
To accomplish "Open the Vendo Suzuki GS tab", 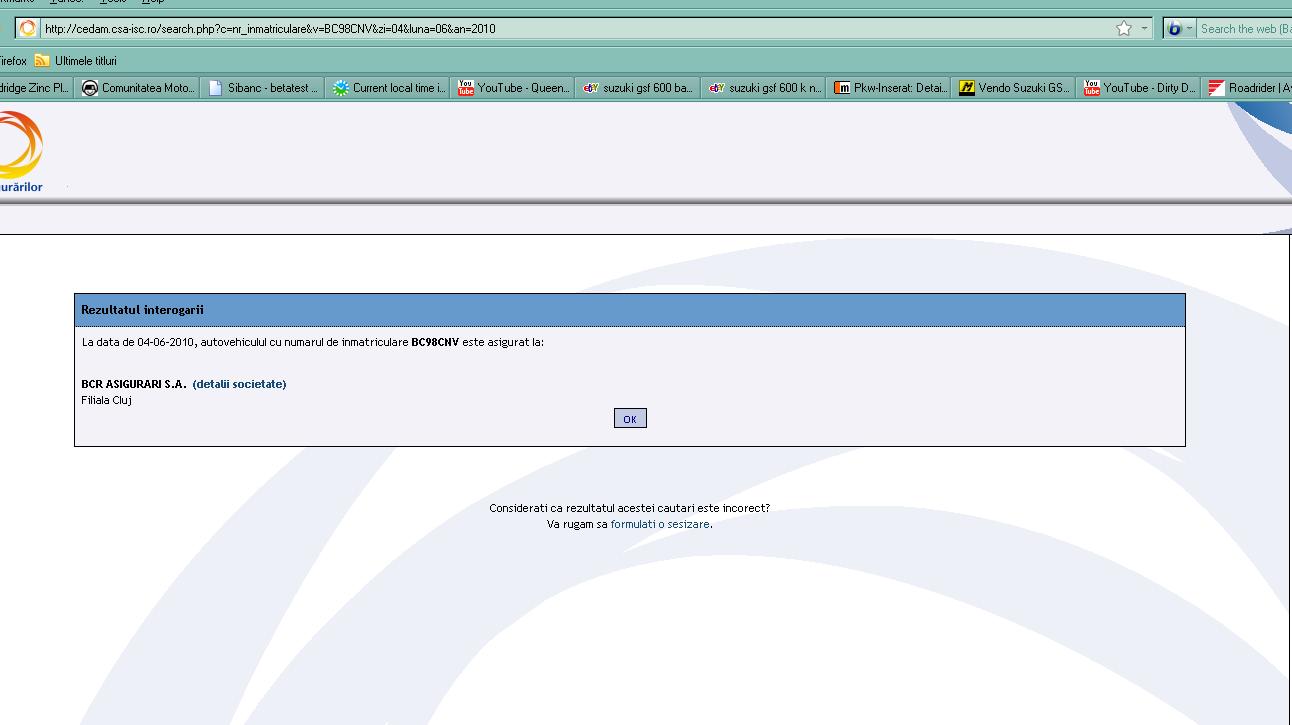I will click(1016, 88).
